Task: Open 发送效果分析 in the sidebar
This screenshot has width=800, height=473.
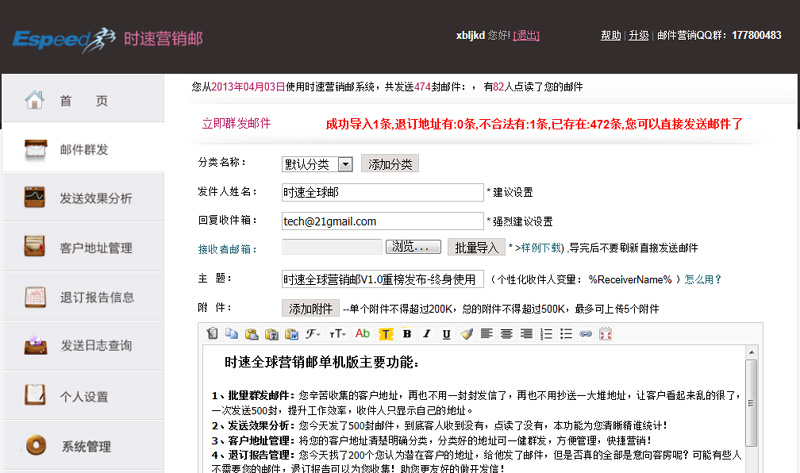Action: pos(95,198)
